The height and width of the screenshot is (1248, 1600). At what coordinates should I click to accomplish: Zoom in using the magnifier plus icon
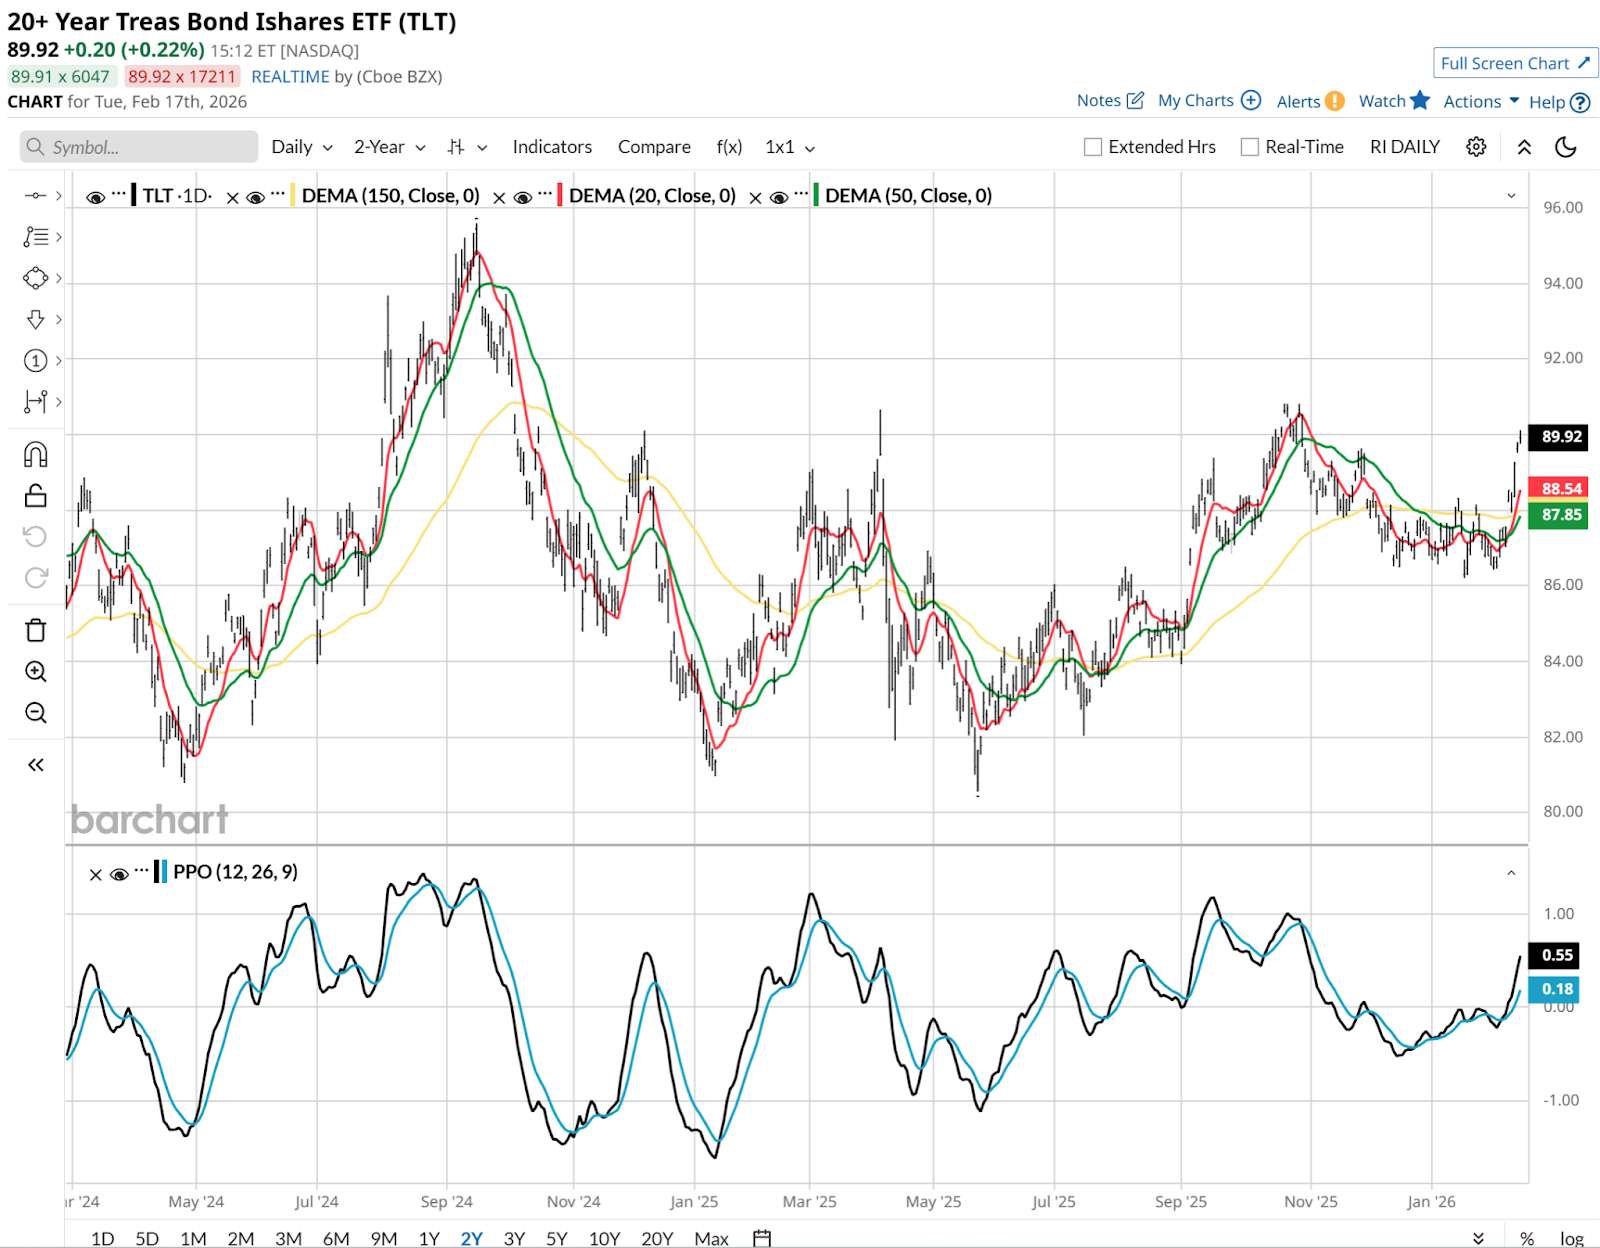[35, 671]
